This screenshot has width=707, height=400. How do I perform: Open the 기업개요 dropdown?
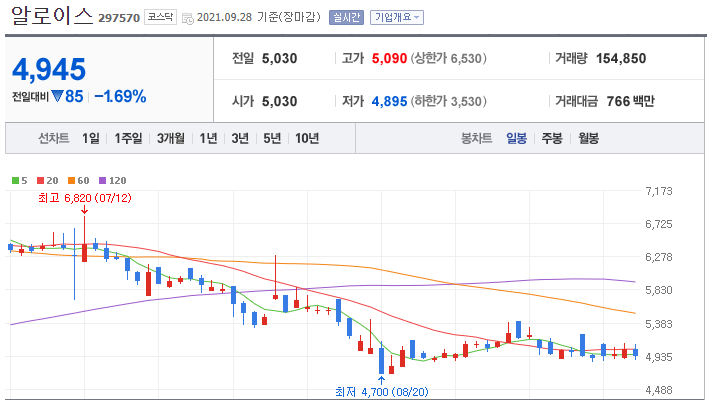[x=397, y=18]
